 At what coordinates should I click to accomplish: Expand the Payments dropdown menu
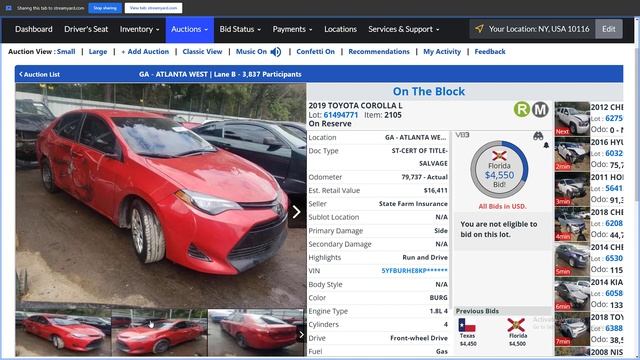(292, 29)
